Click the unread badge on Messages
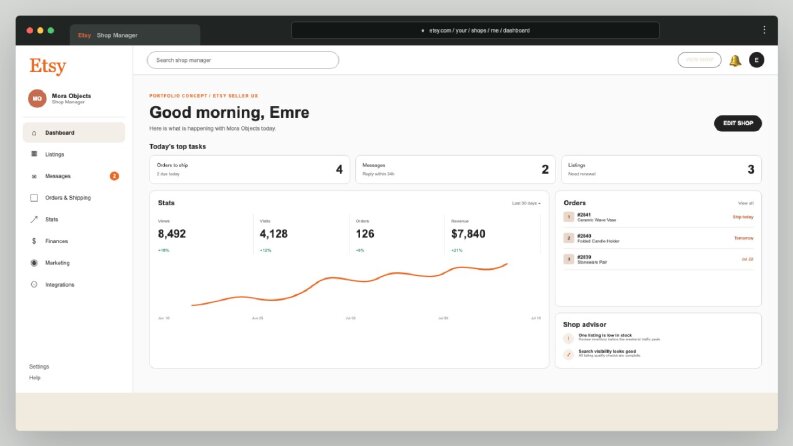Viewport: 793px width, 446px height. pyautogui.click(x=114, y=176)
